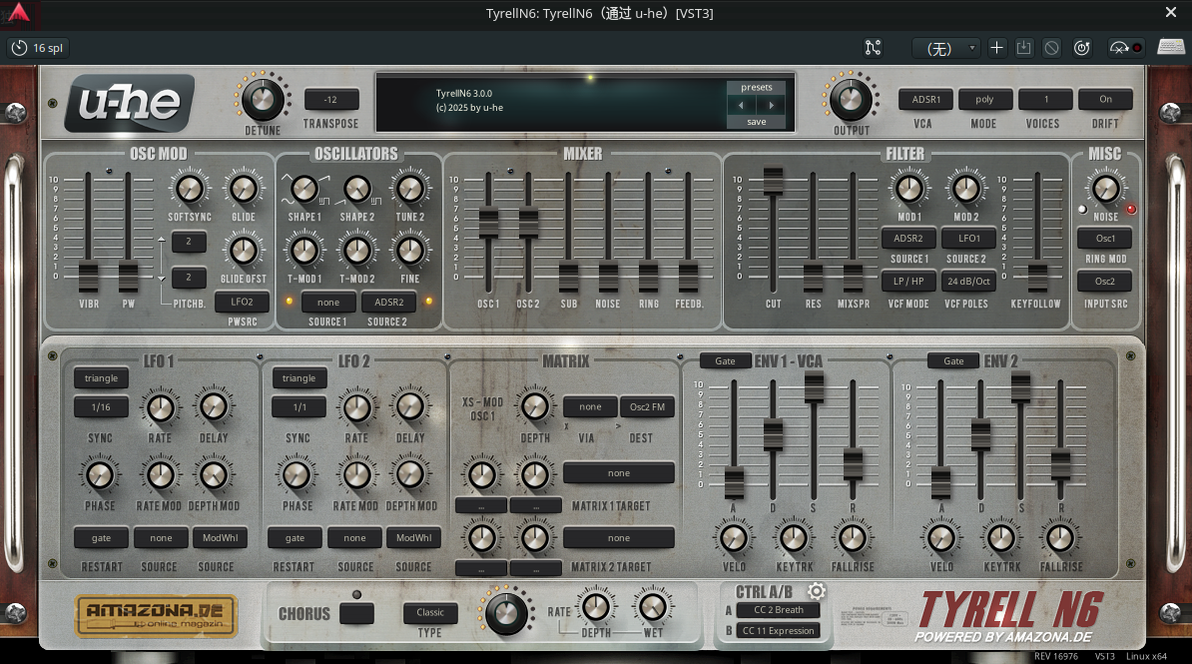
Task: Click the upper PITCHB. range box
Action: click(189, 242)
